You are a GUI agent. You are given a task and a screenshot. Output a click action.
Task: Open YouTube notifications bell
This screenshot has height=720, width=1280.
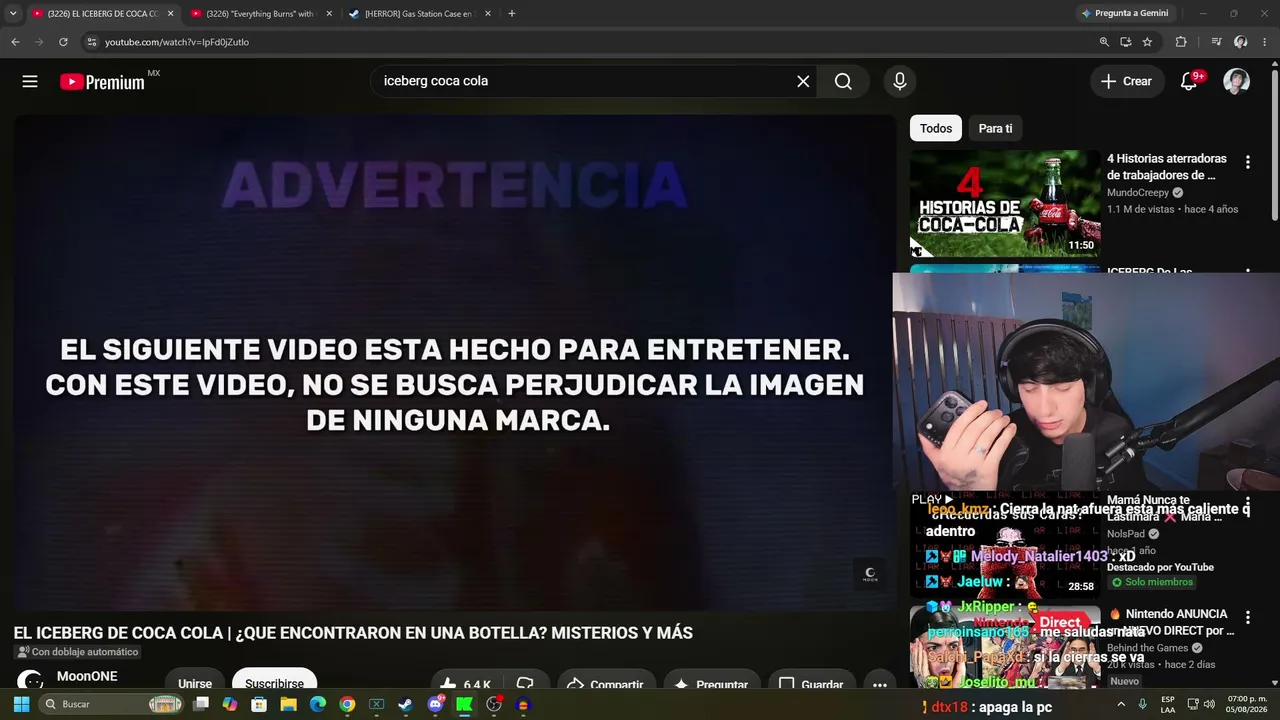pos(1189,81)
